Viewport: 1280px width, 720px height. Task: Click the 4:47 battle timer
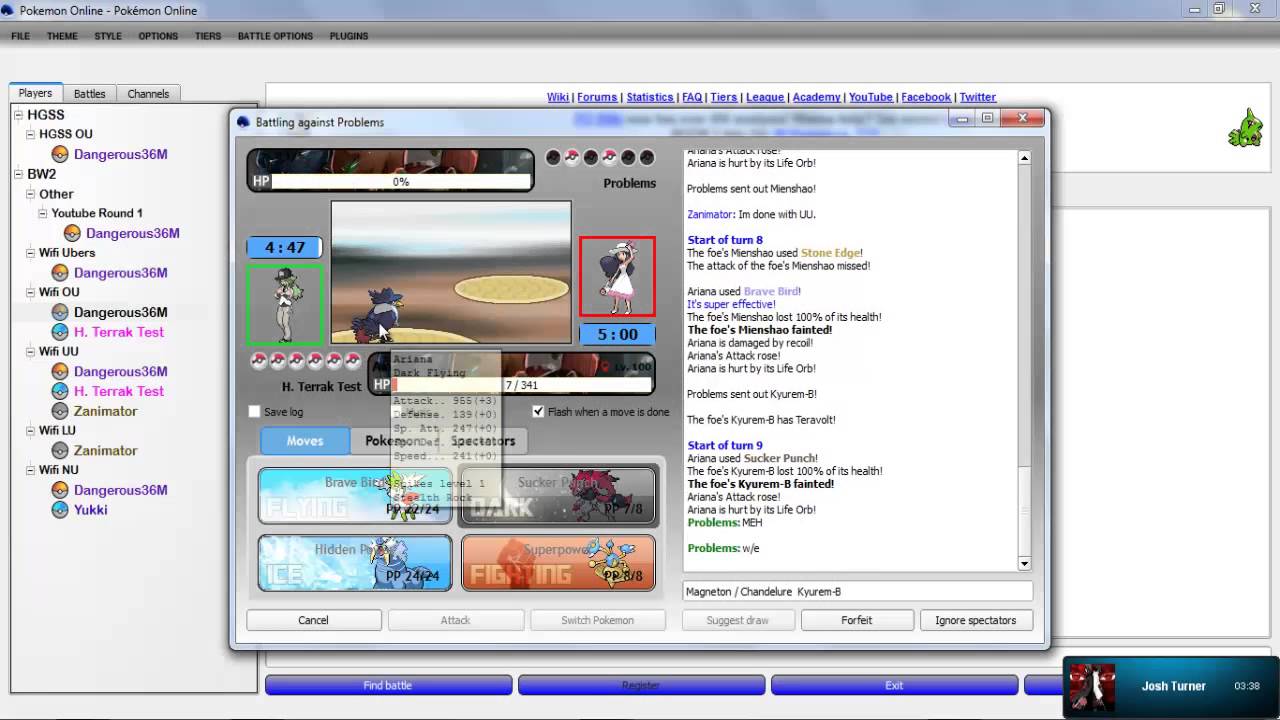point(285,248)
